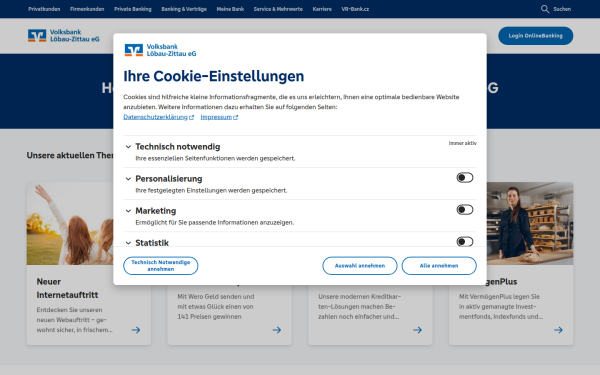Click the Unsere aktuellen Themen heading

[70, 155]
